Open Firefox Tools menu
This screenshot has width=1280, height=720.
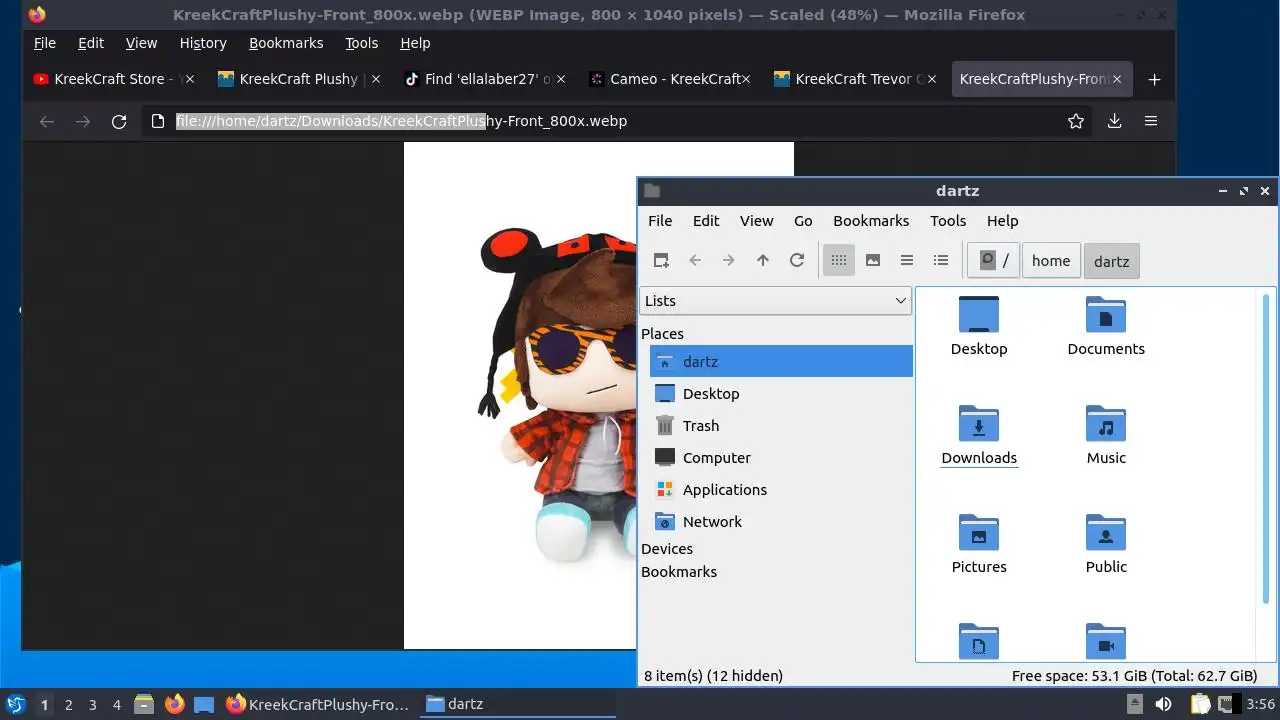point(362,43)
